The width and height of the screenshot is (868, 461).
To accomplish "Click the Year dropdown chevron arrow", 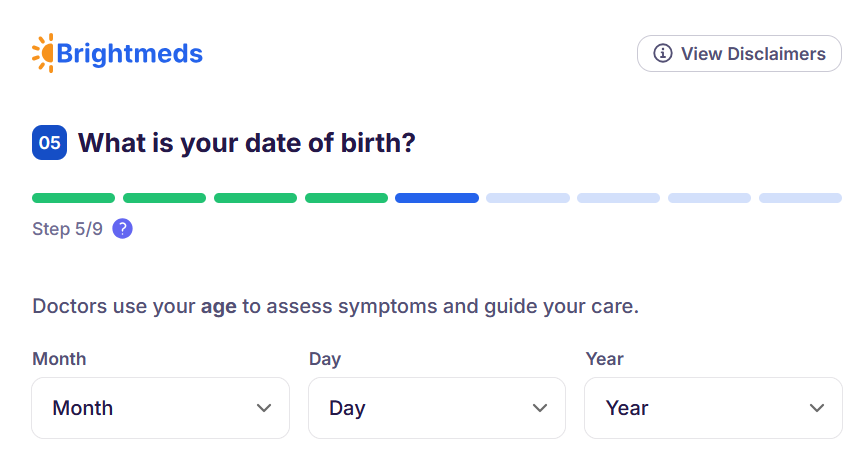I will point(817,408).
